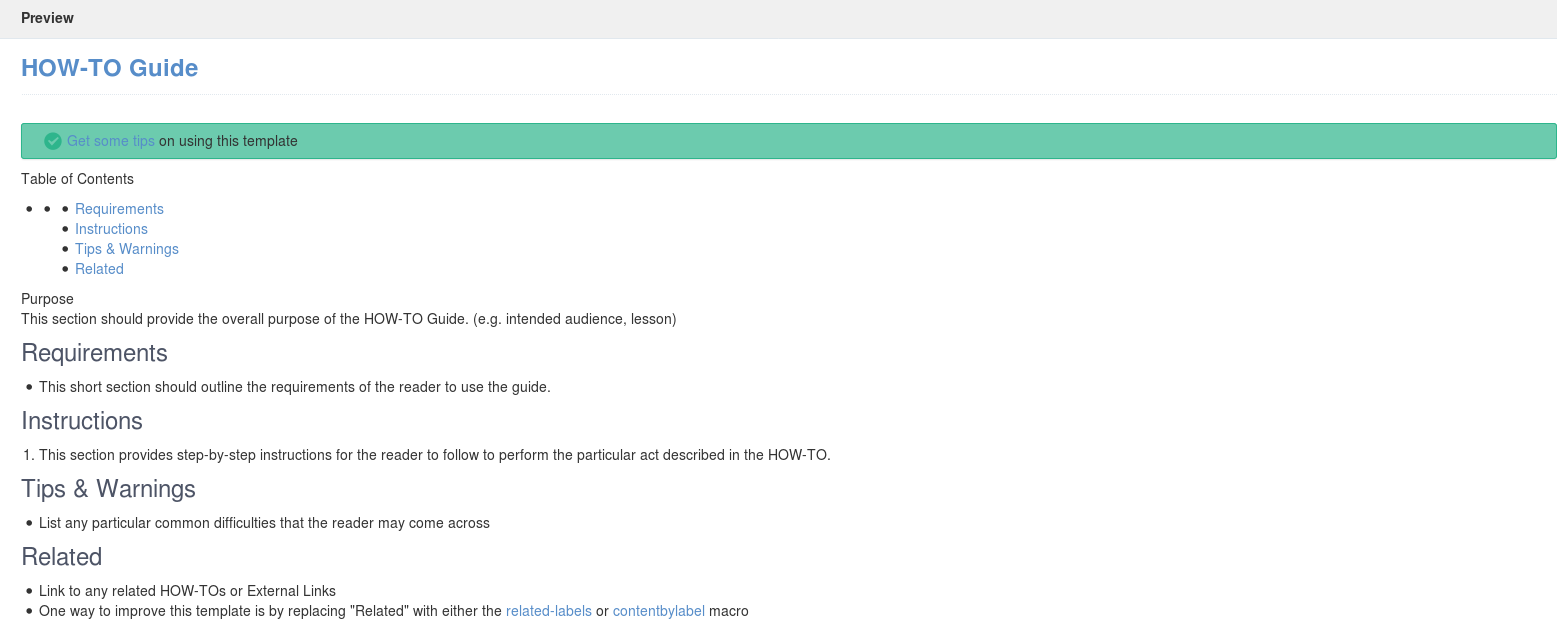Click the Requirements section heading

(x=94, y=353)
